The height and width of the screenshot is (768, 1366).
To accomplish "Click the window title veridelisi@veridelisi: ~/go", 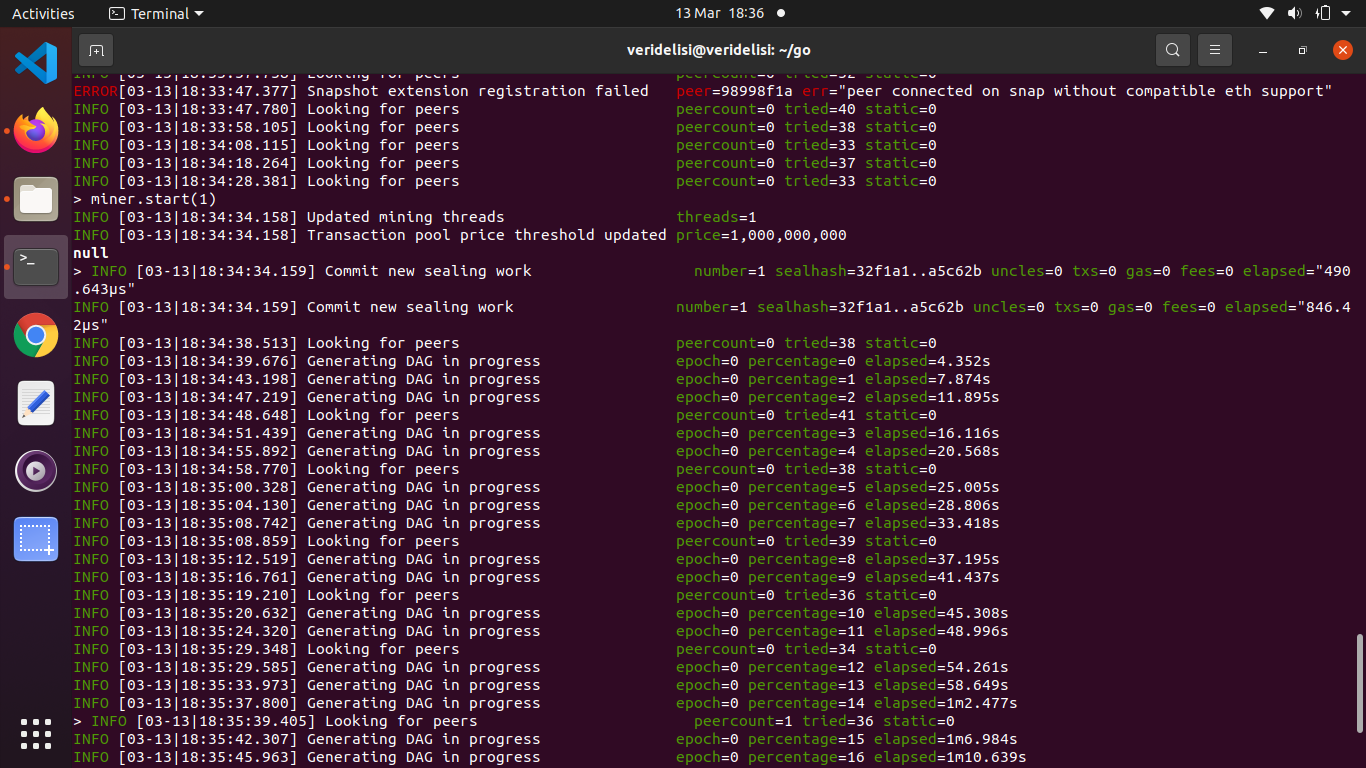I will (x=719, y=50).
